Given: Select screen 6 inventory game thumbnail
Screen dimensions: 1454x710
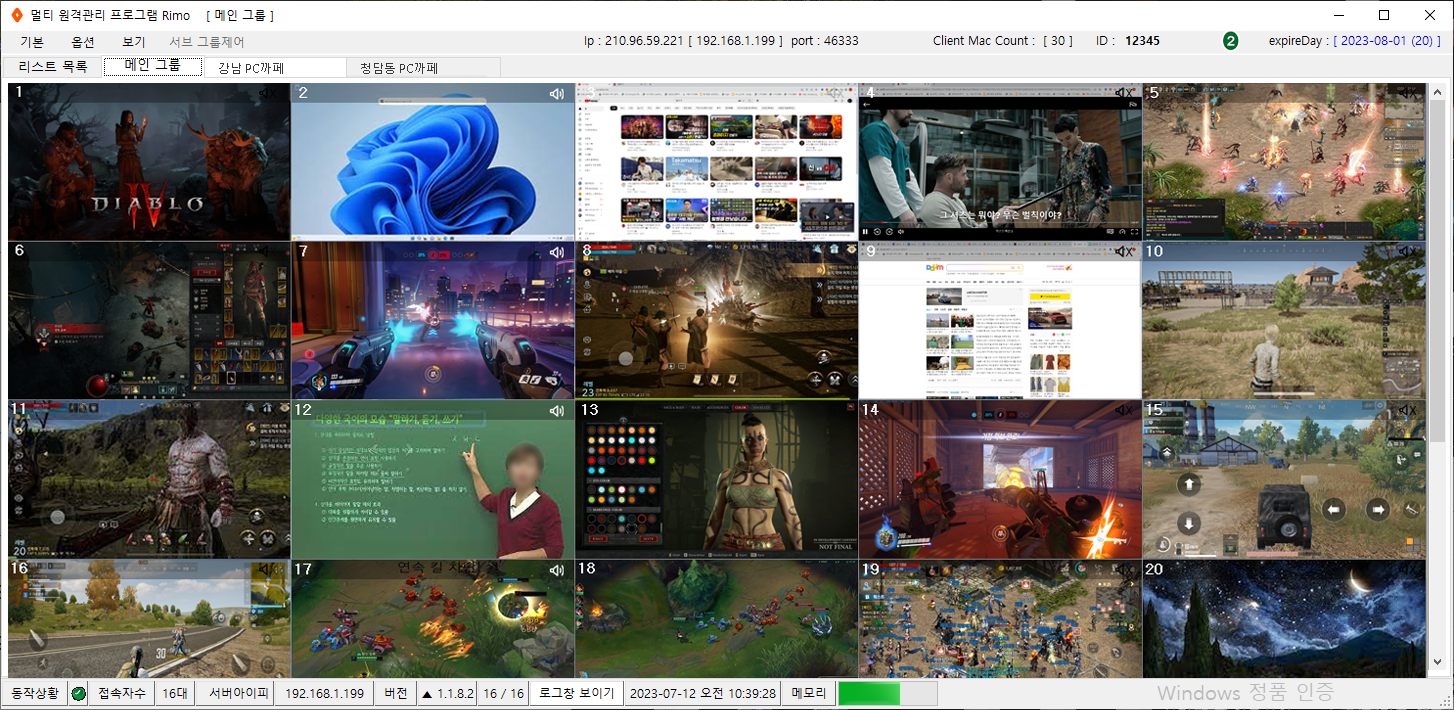Looking at the screenshot, I should [x=149, y=320].
